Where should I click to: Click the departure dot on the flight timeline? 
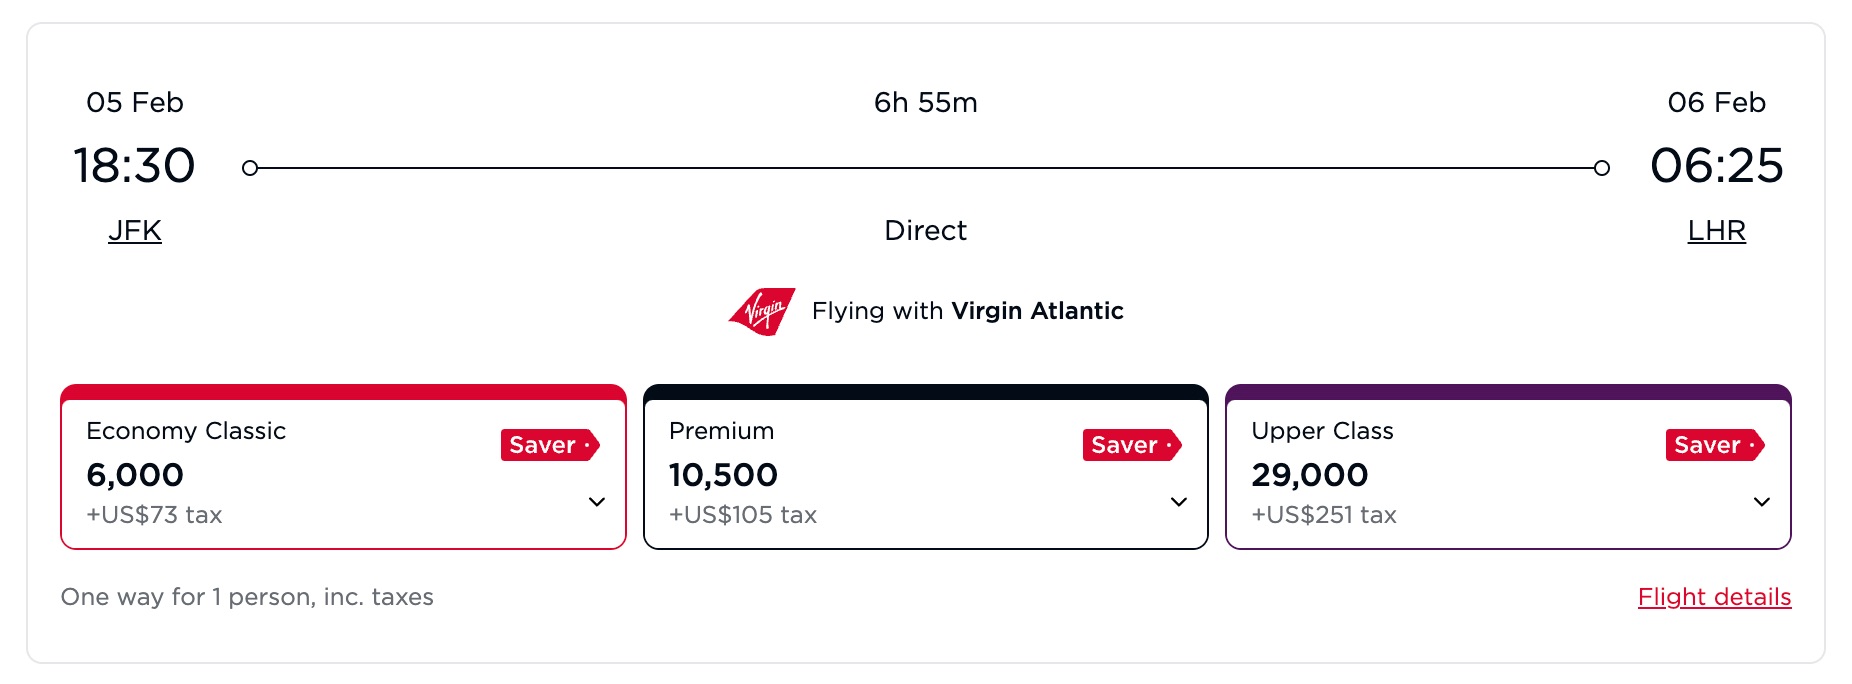(249, 167)
